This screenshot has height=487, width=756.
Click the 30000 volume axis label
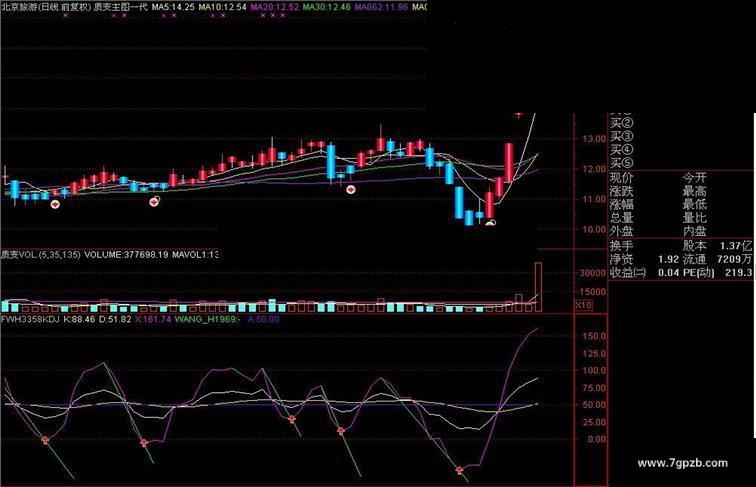[x=593, y=273]
